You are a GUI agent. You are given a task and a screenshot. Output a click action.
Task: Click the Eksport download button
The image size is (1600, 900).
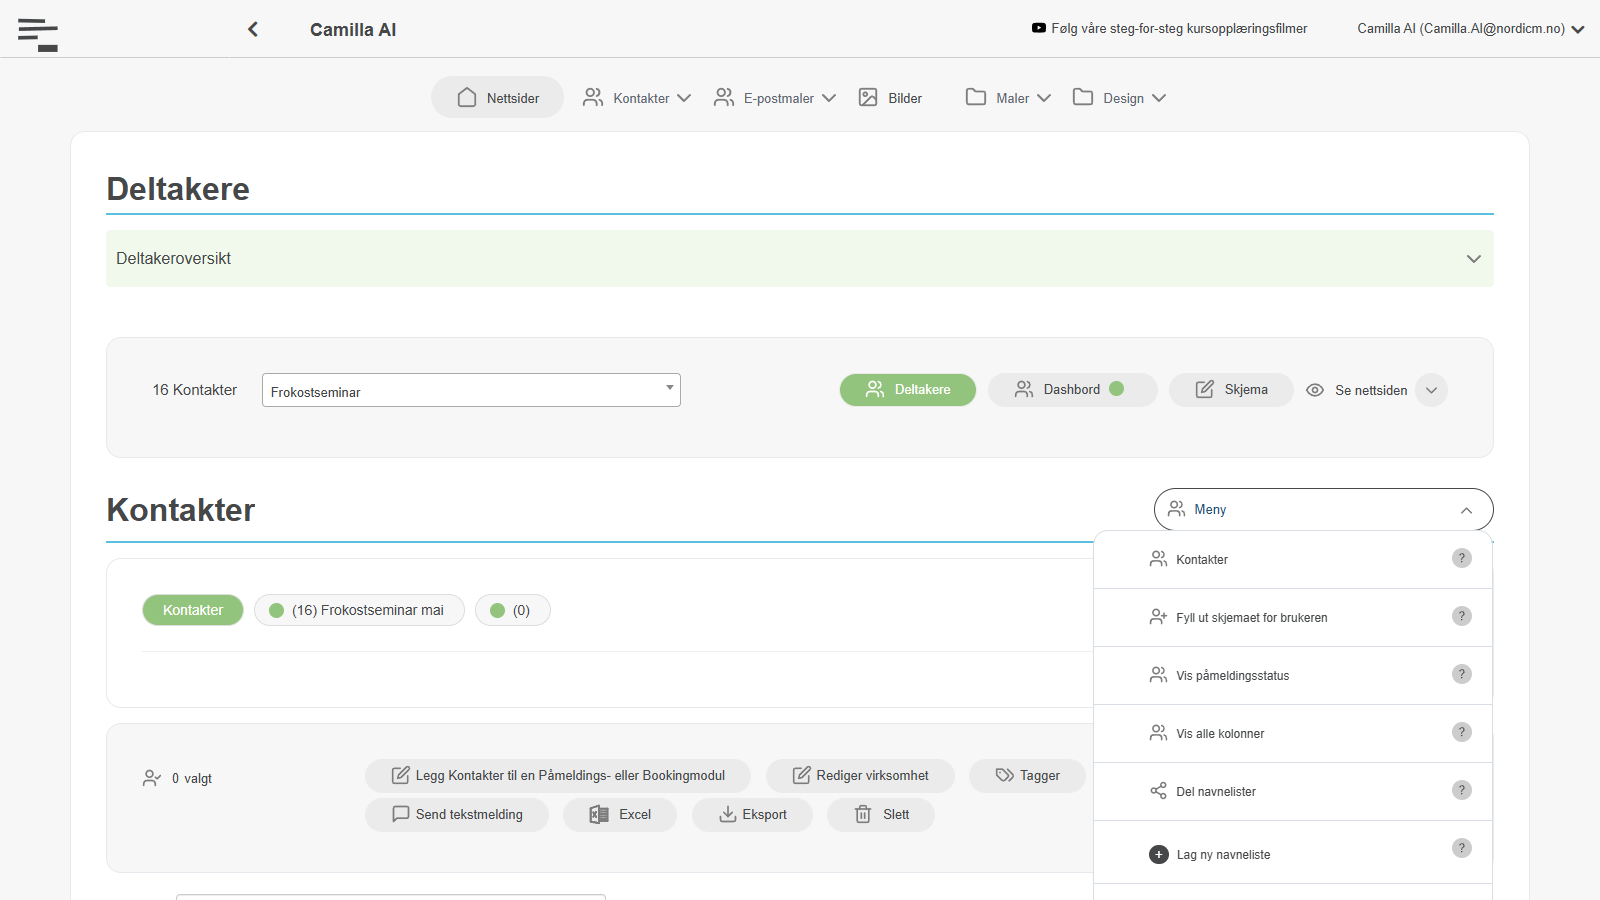(x=752, y=814)
